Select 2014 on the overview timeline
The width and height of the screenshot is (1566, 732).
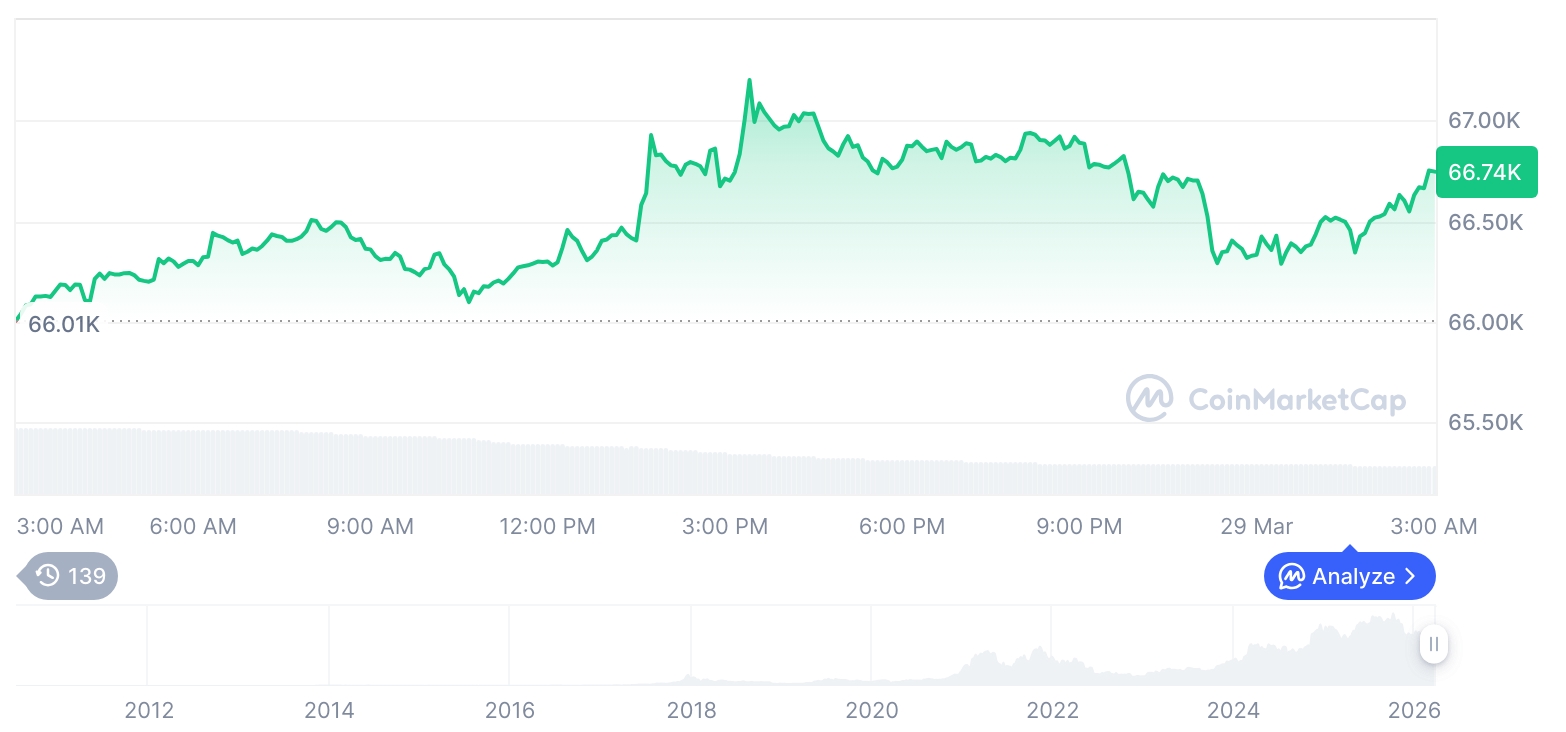(329, 711)
